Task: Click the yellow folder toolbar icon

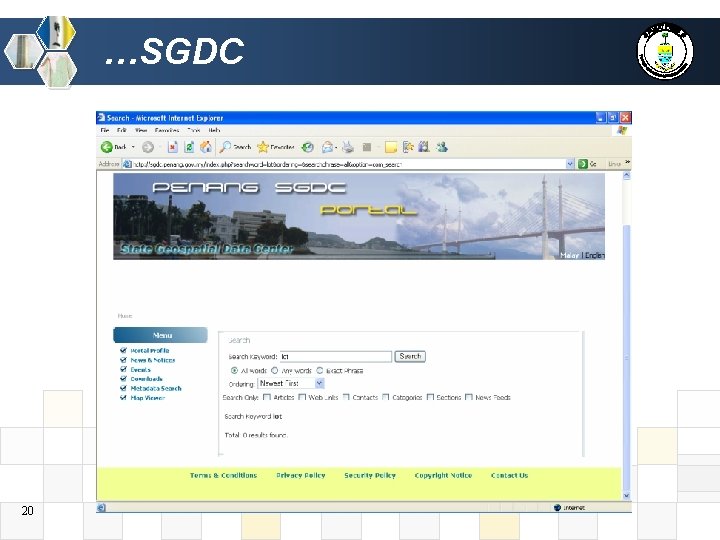Action: 391,147
